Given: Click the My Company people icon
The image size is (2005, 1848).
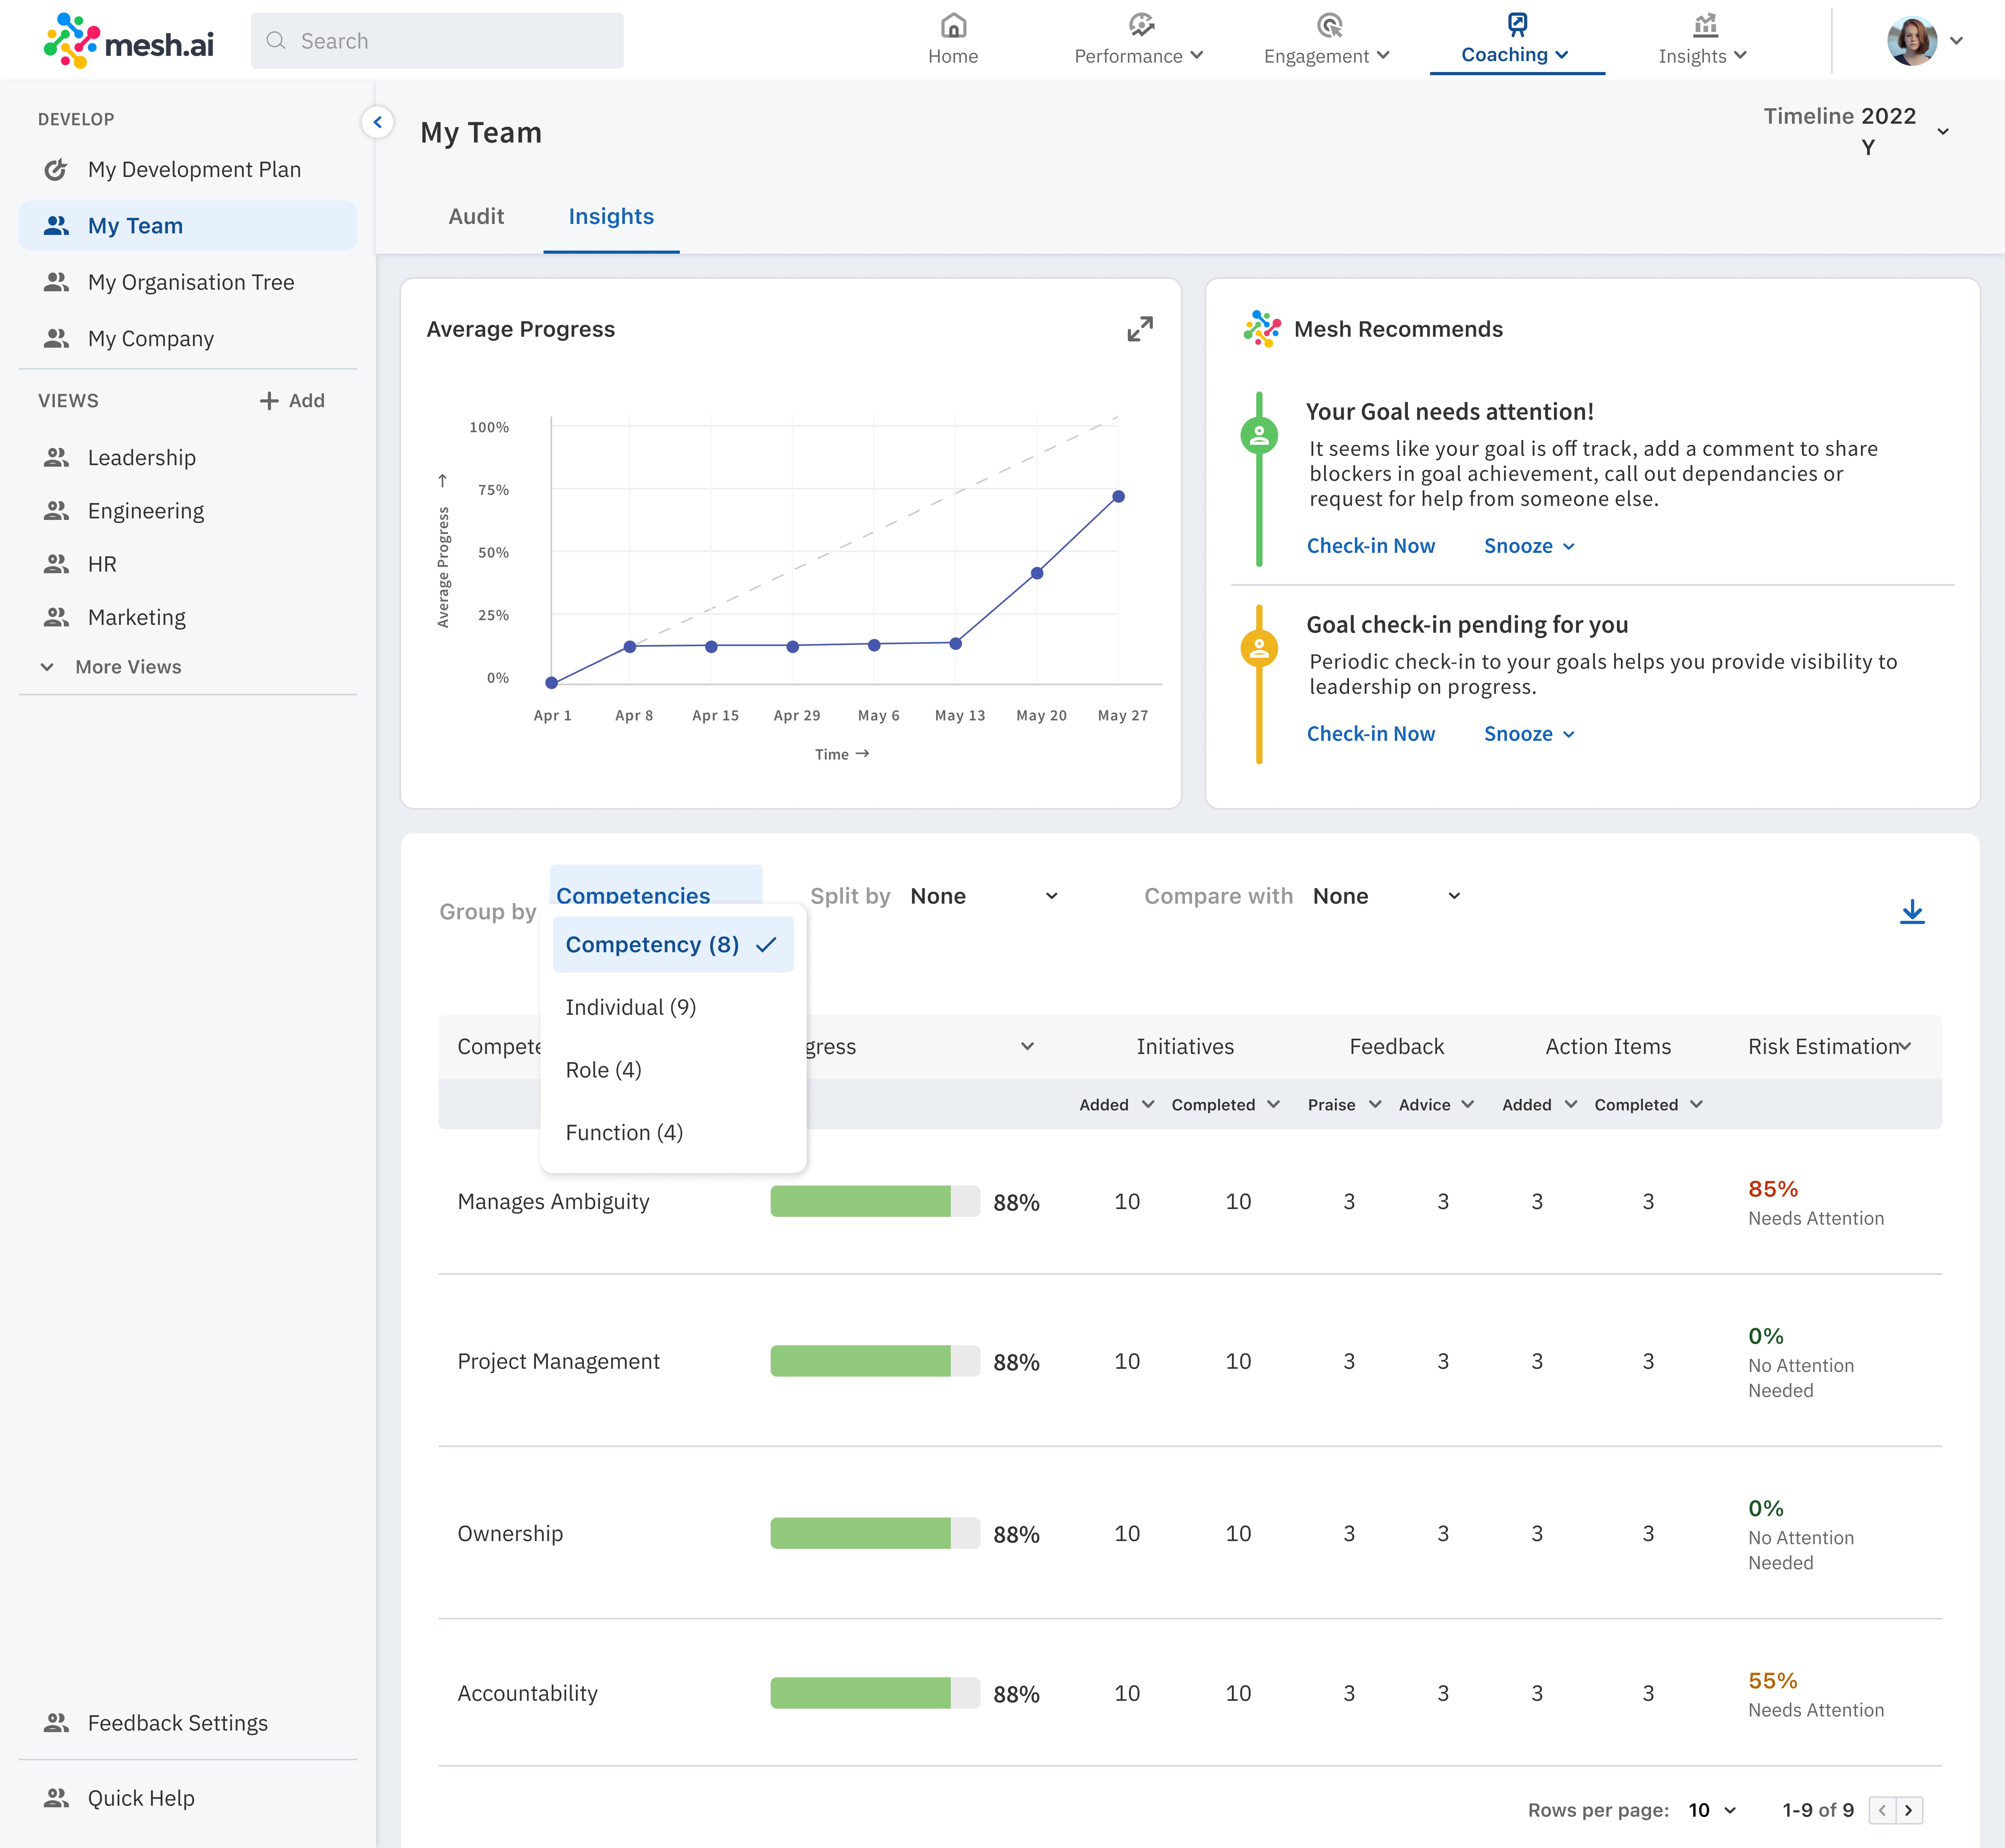Looking at the screenshot, I should (56, 339).
